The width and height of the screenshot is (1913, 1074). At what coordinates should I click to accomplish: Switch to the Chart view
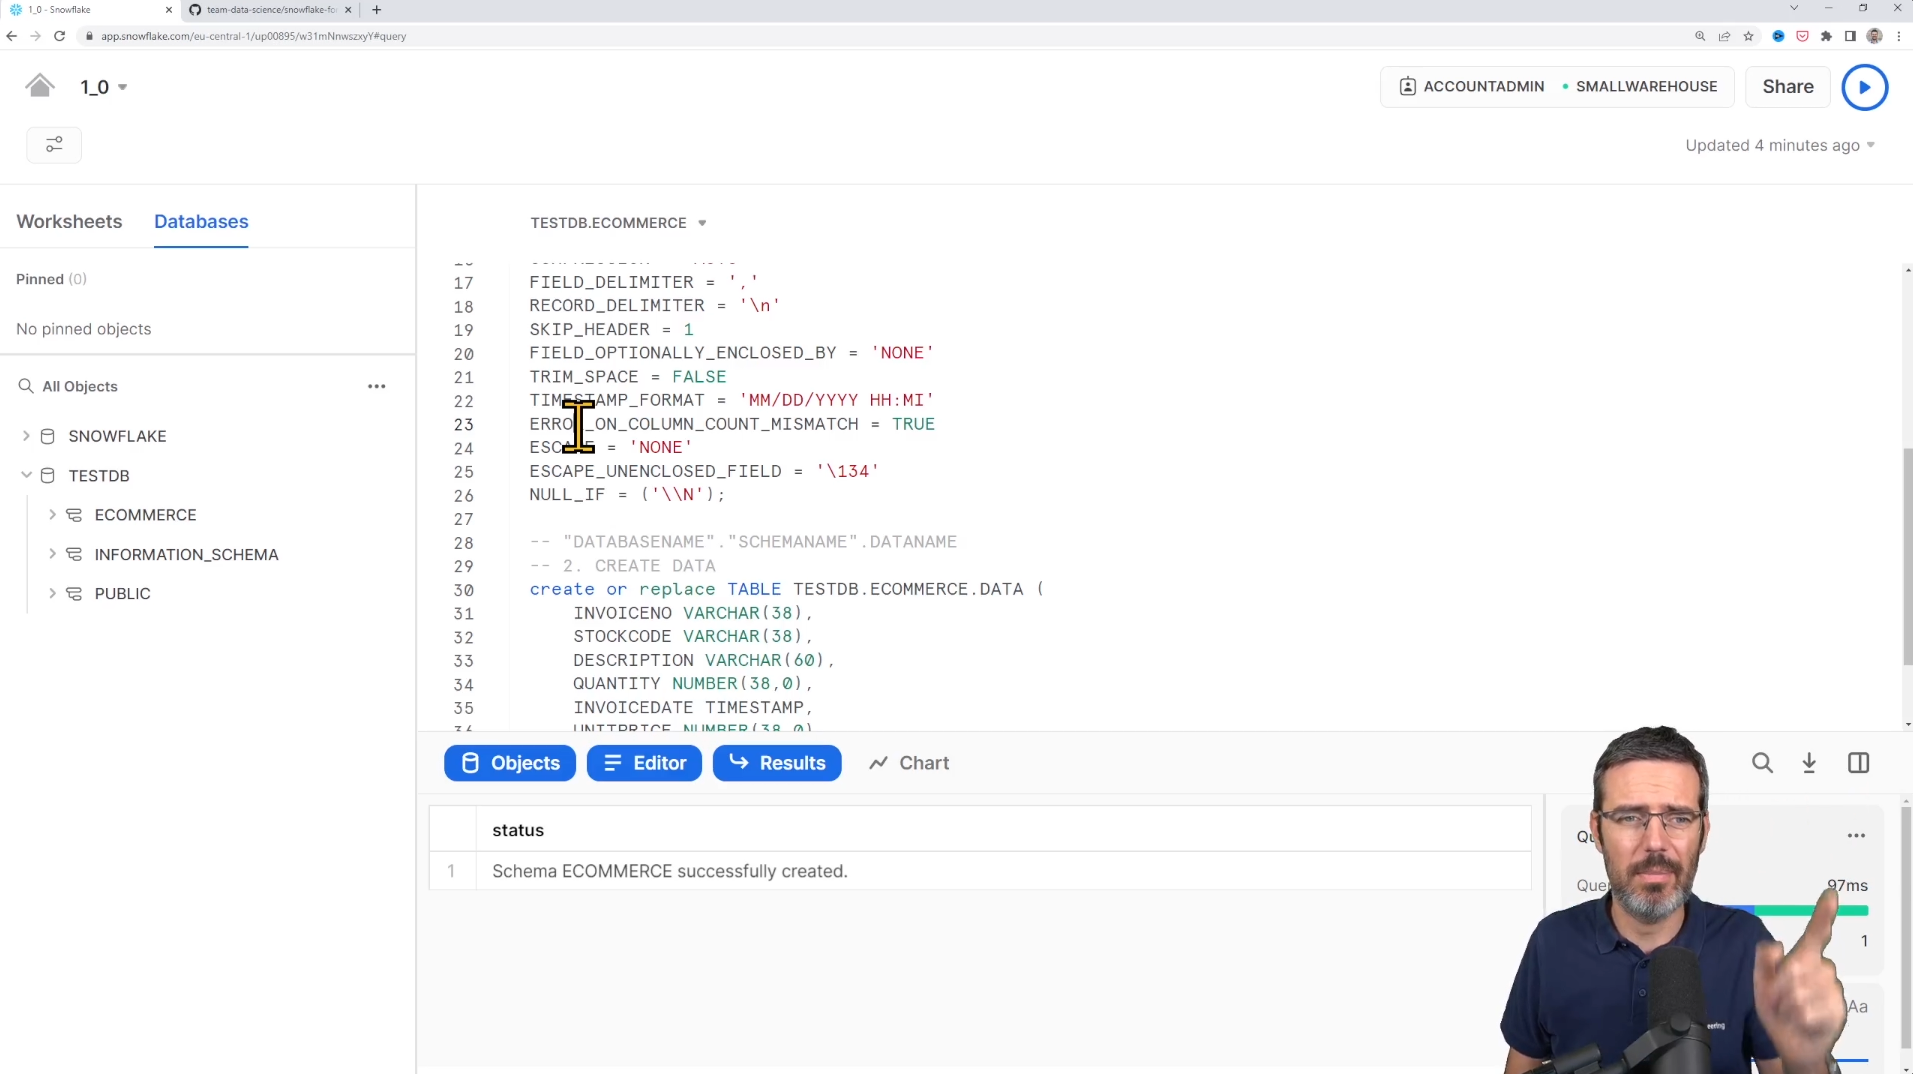point(909,763)
